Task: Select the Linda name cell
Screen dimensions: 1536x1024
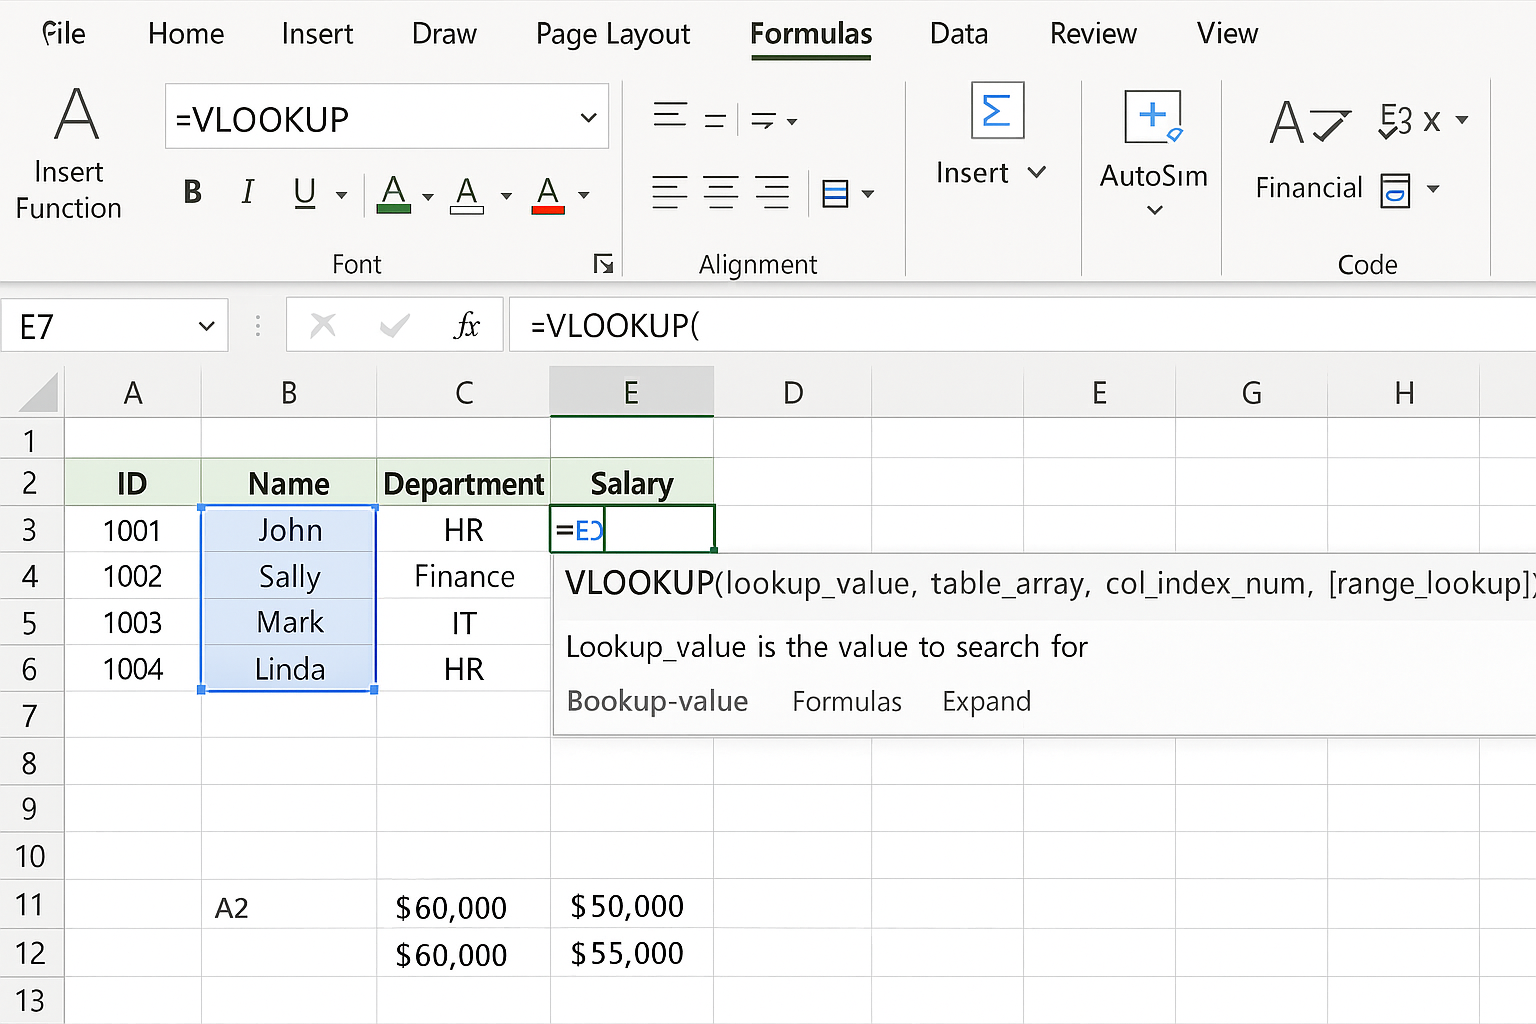Action: coord(289,668)
